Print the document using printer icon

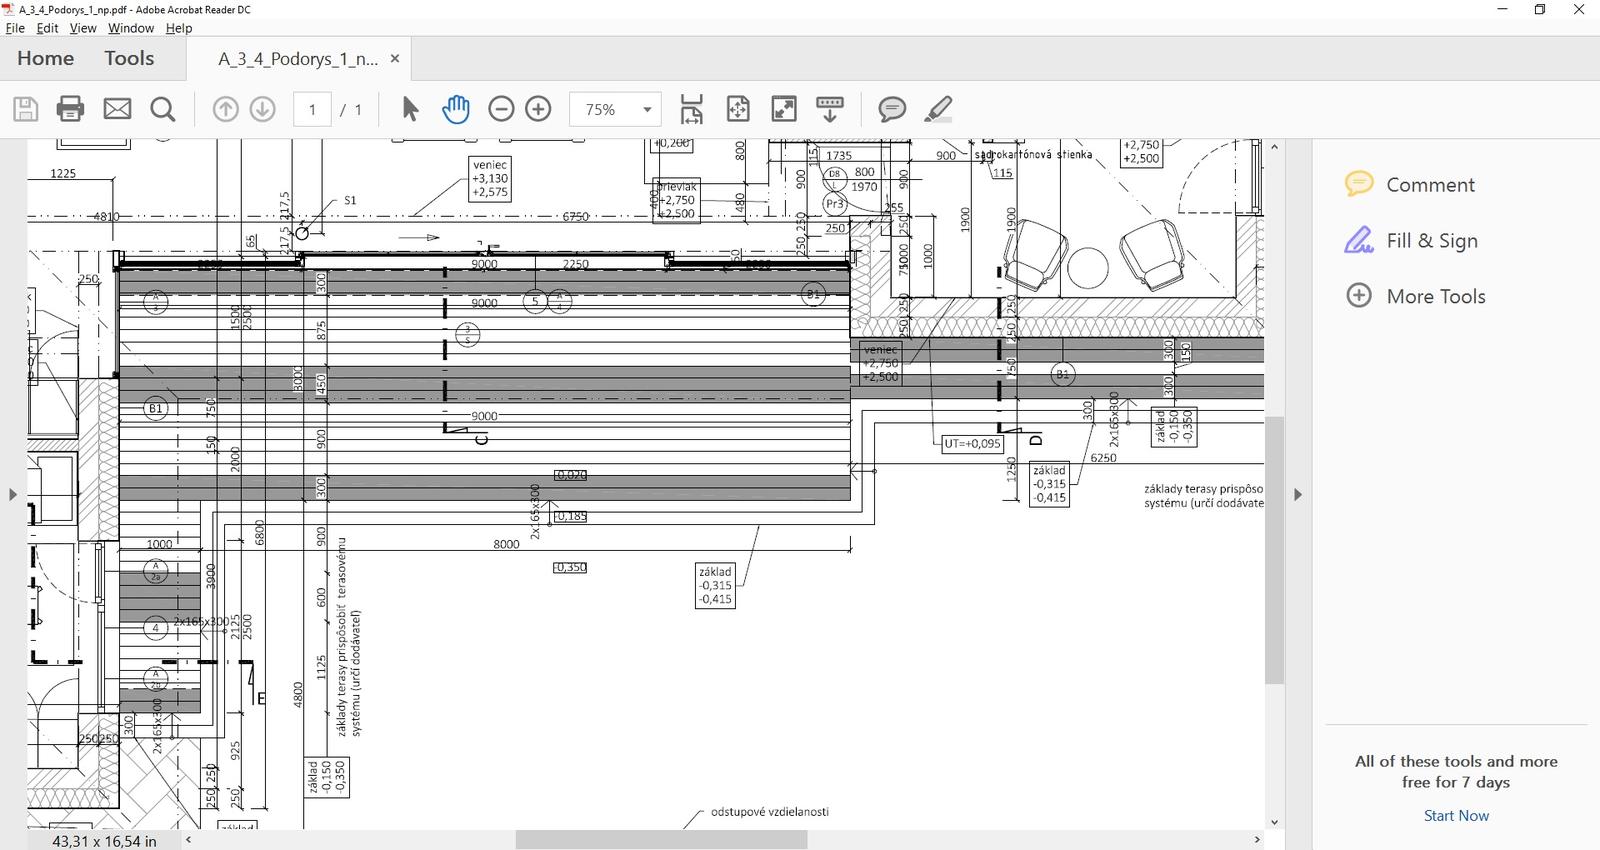point(70,109)
